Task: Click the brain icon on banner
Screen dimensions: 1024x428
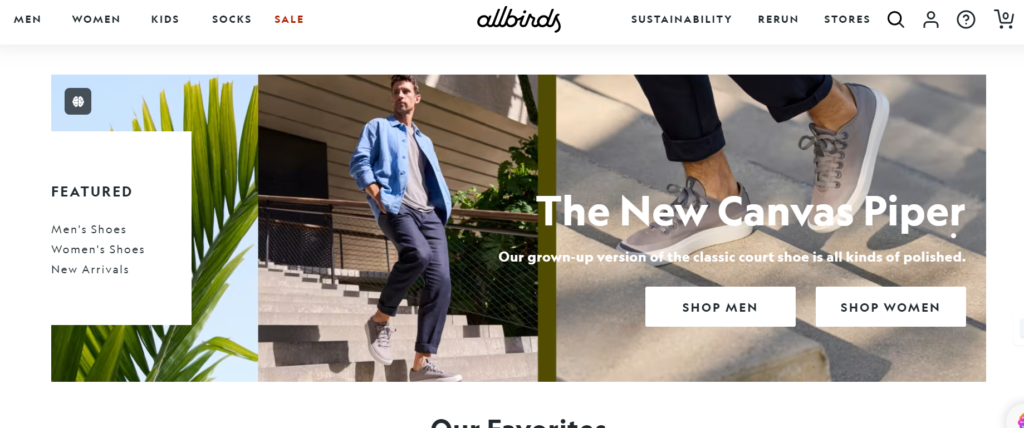Action: coord(78,101)
